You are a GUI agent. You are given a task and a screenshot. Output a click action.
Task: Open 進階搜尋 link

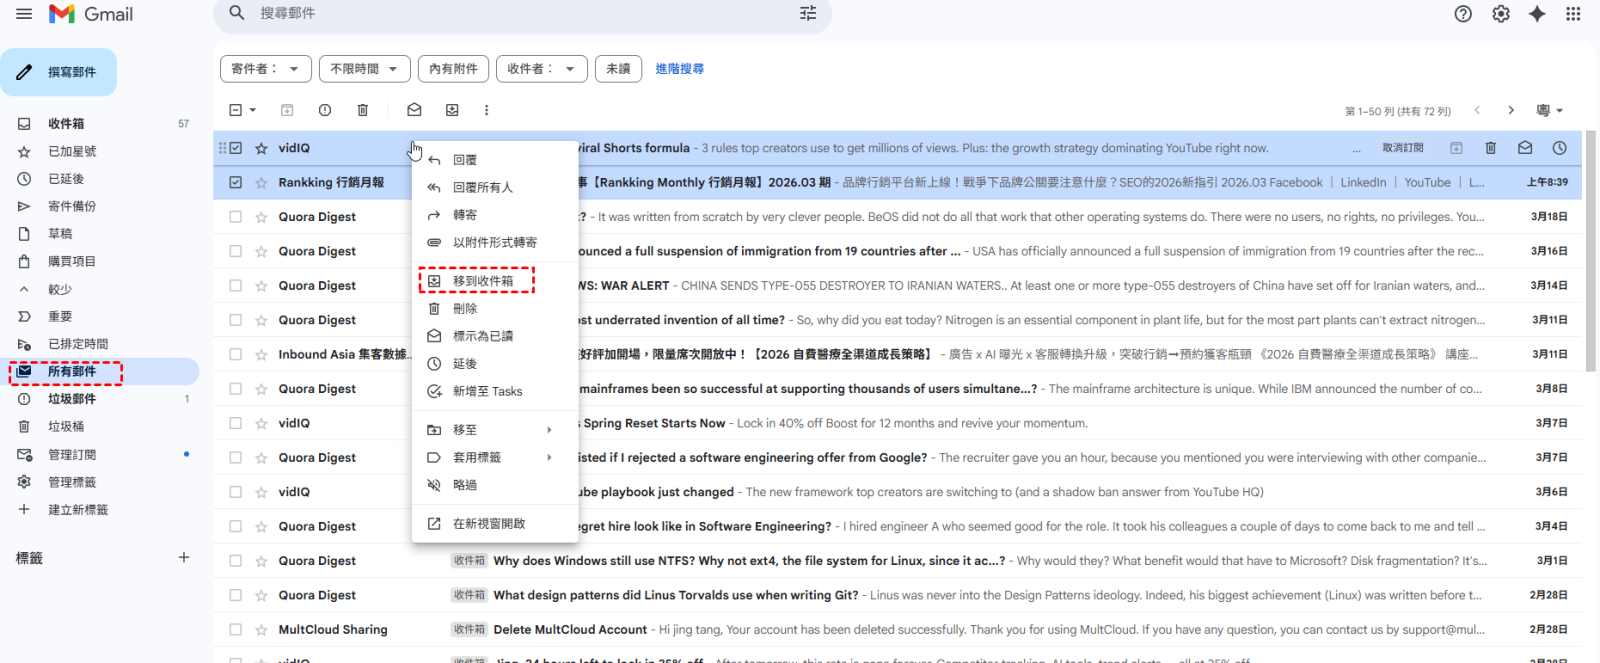tap(680, 69)
